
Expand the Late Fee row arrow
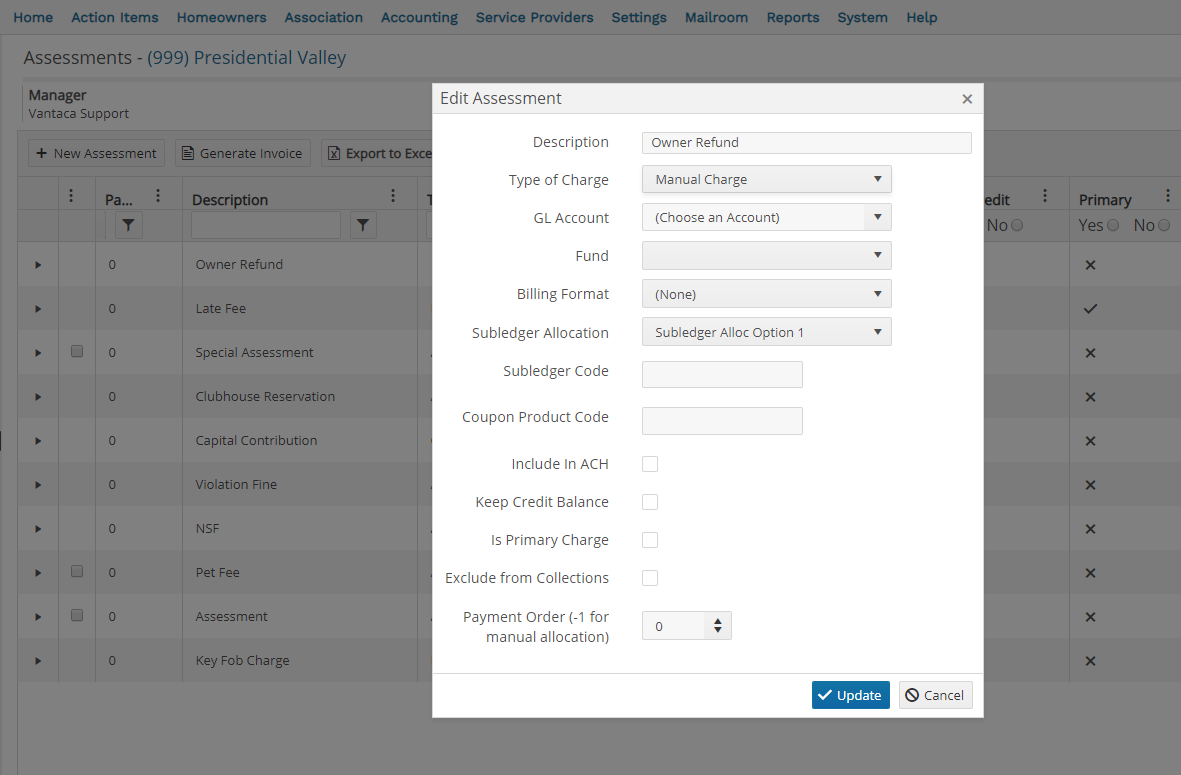[x=38, y=309]
